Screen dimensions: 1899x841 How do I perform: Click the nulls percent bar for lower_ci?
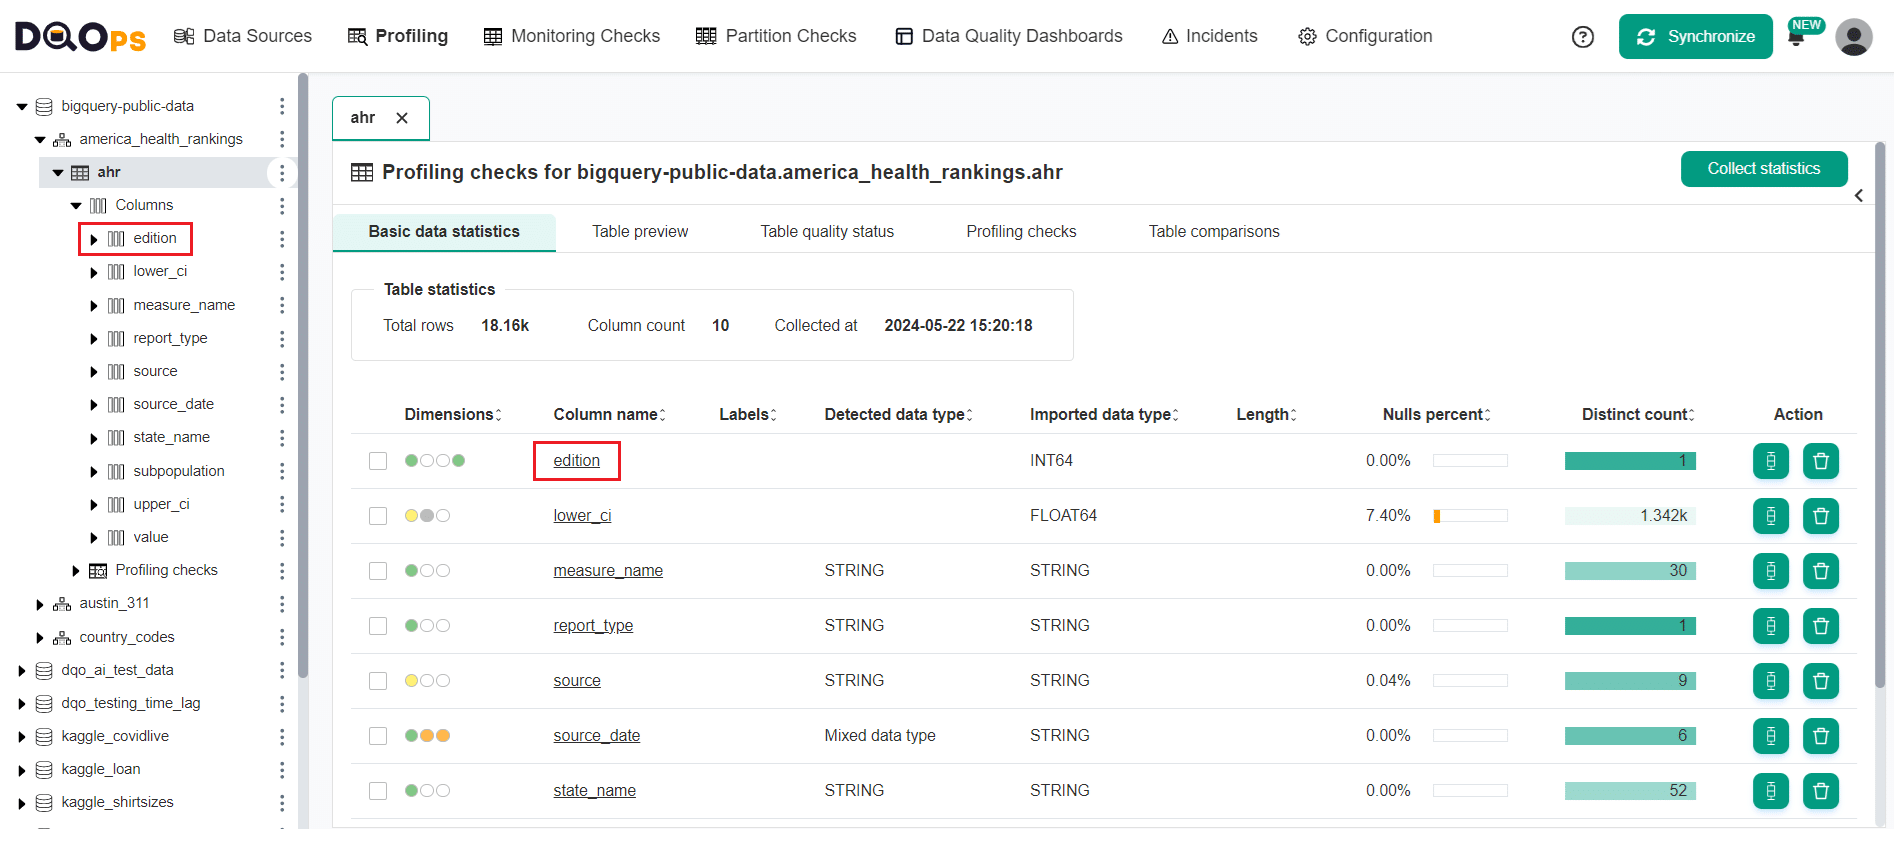pos(1470,516)
